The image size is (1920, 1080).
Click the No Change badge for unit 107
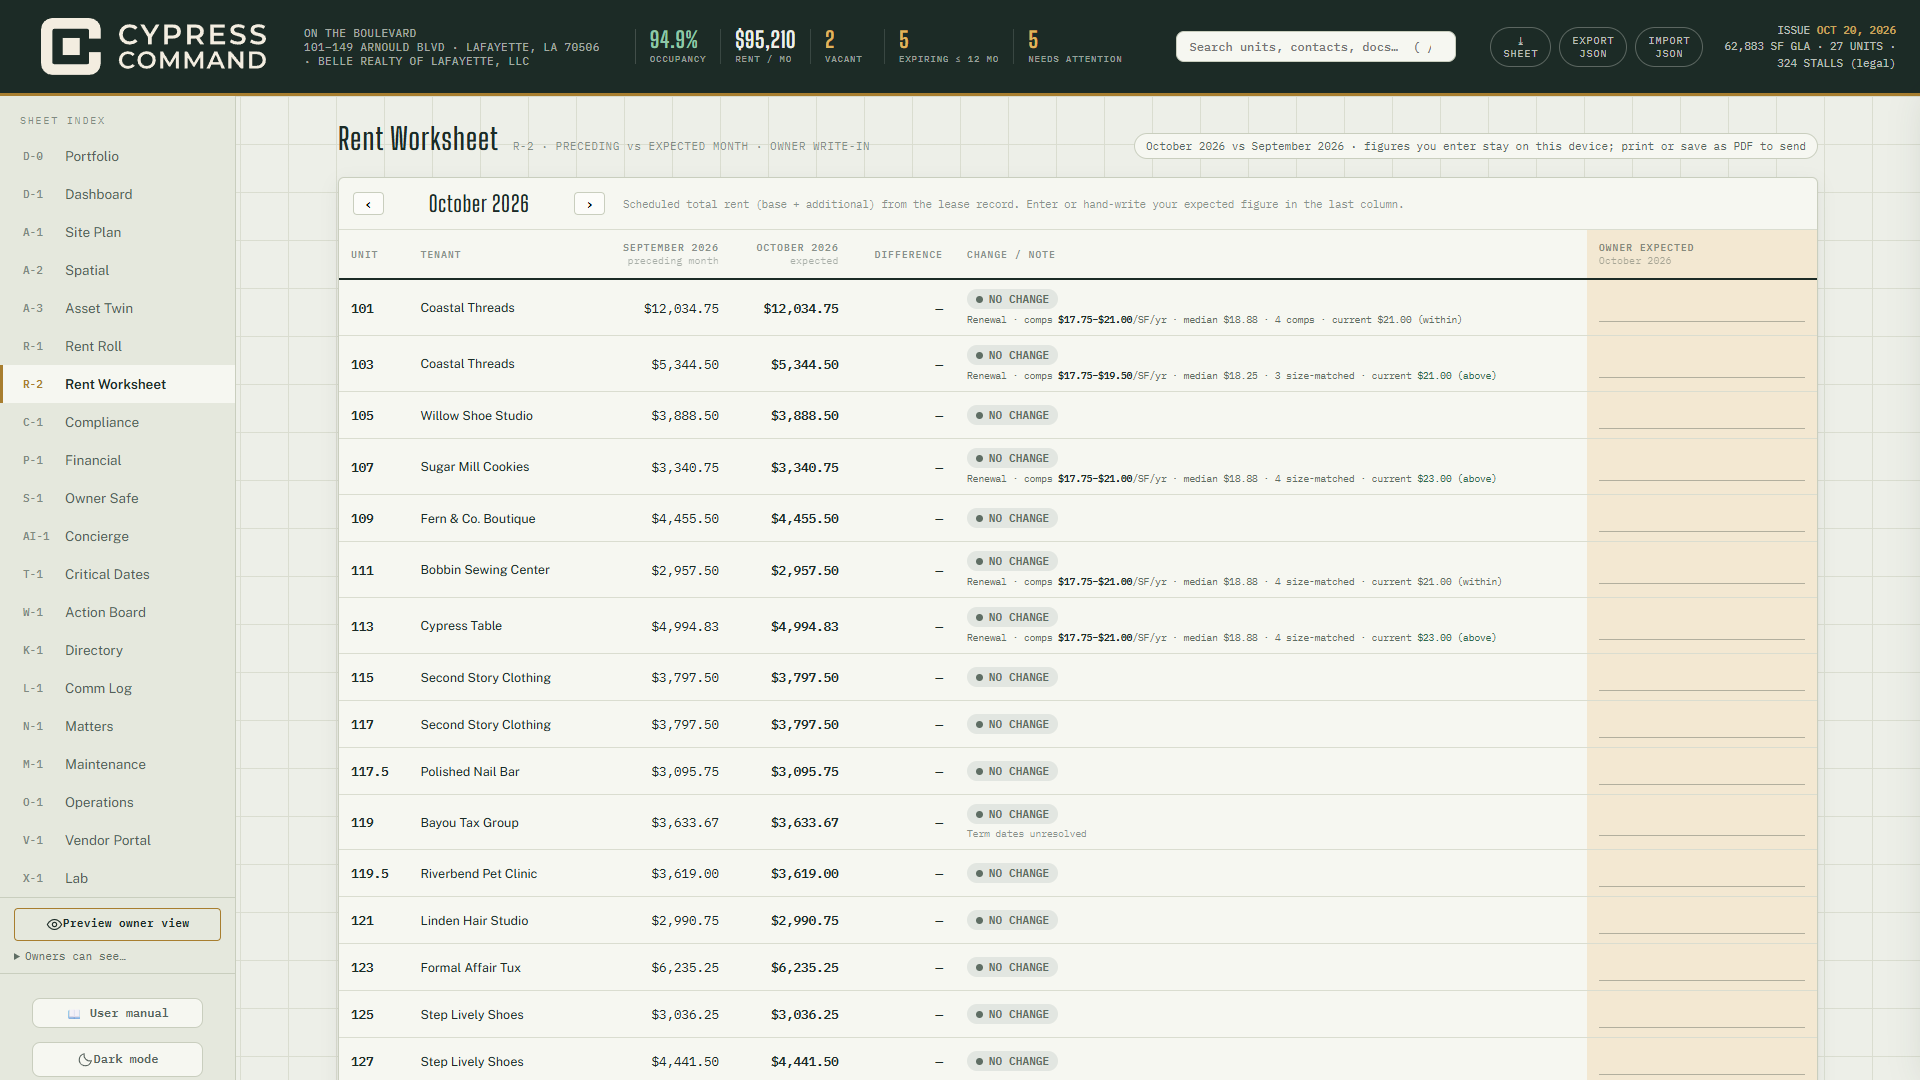(x=1012, y=458)
